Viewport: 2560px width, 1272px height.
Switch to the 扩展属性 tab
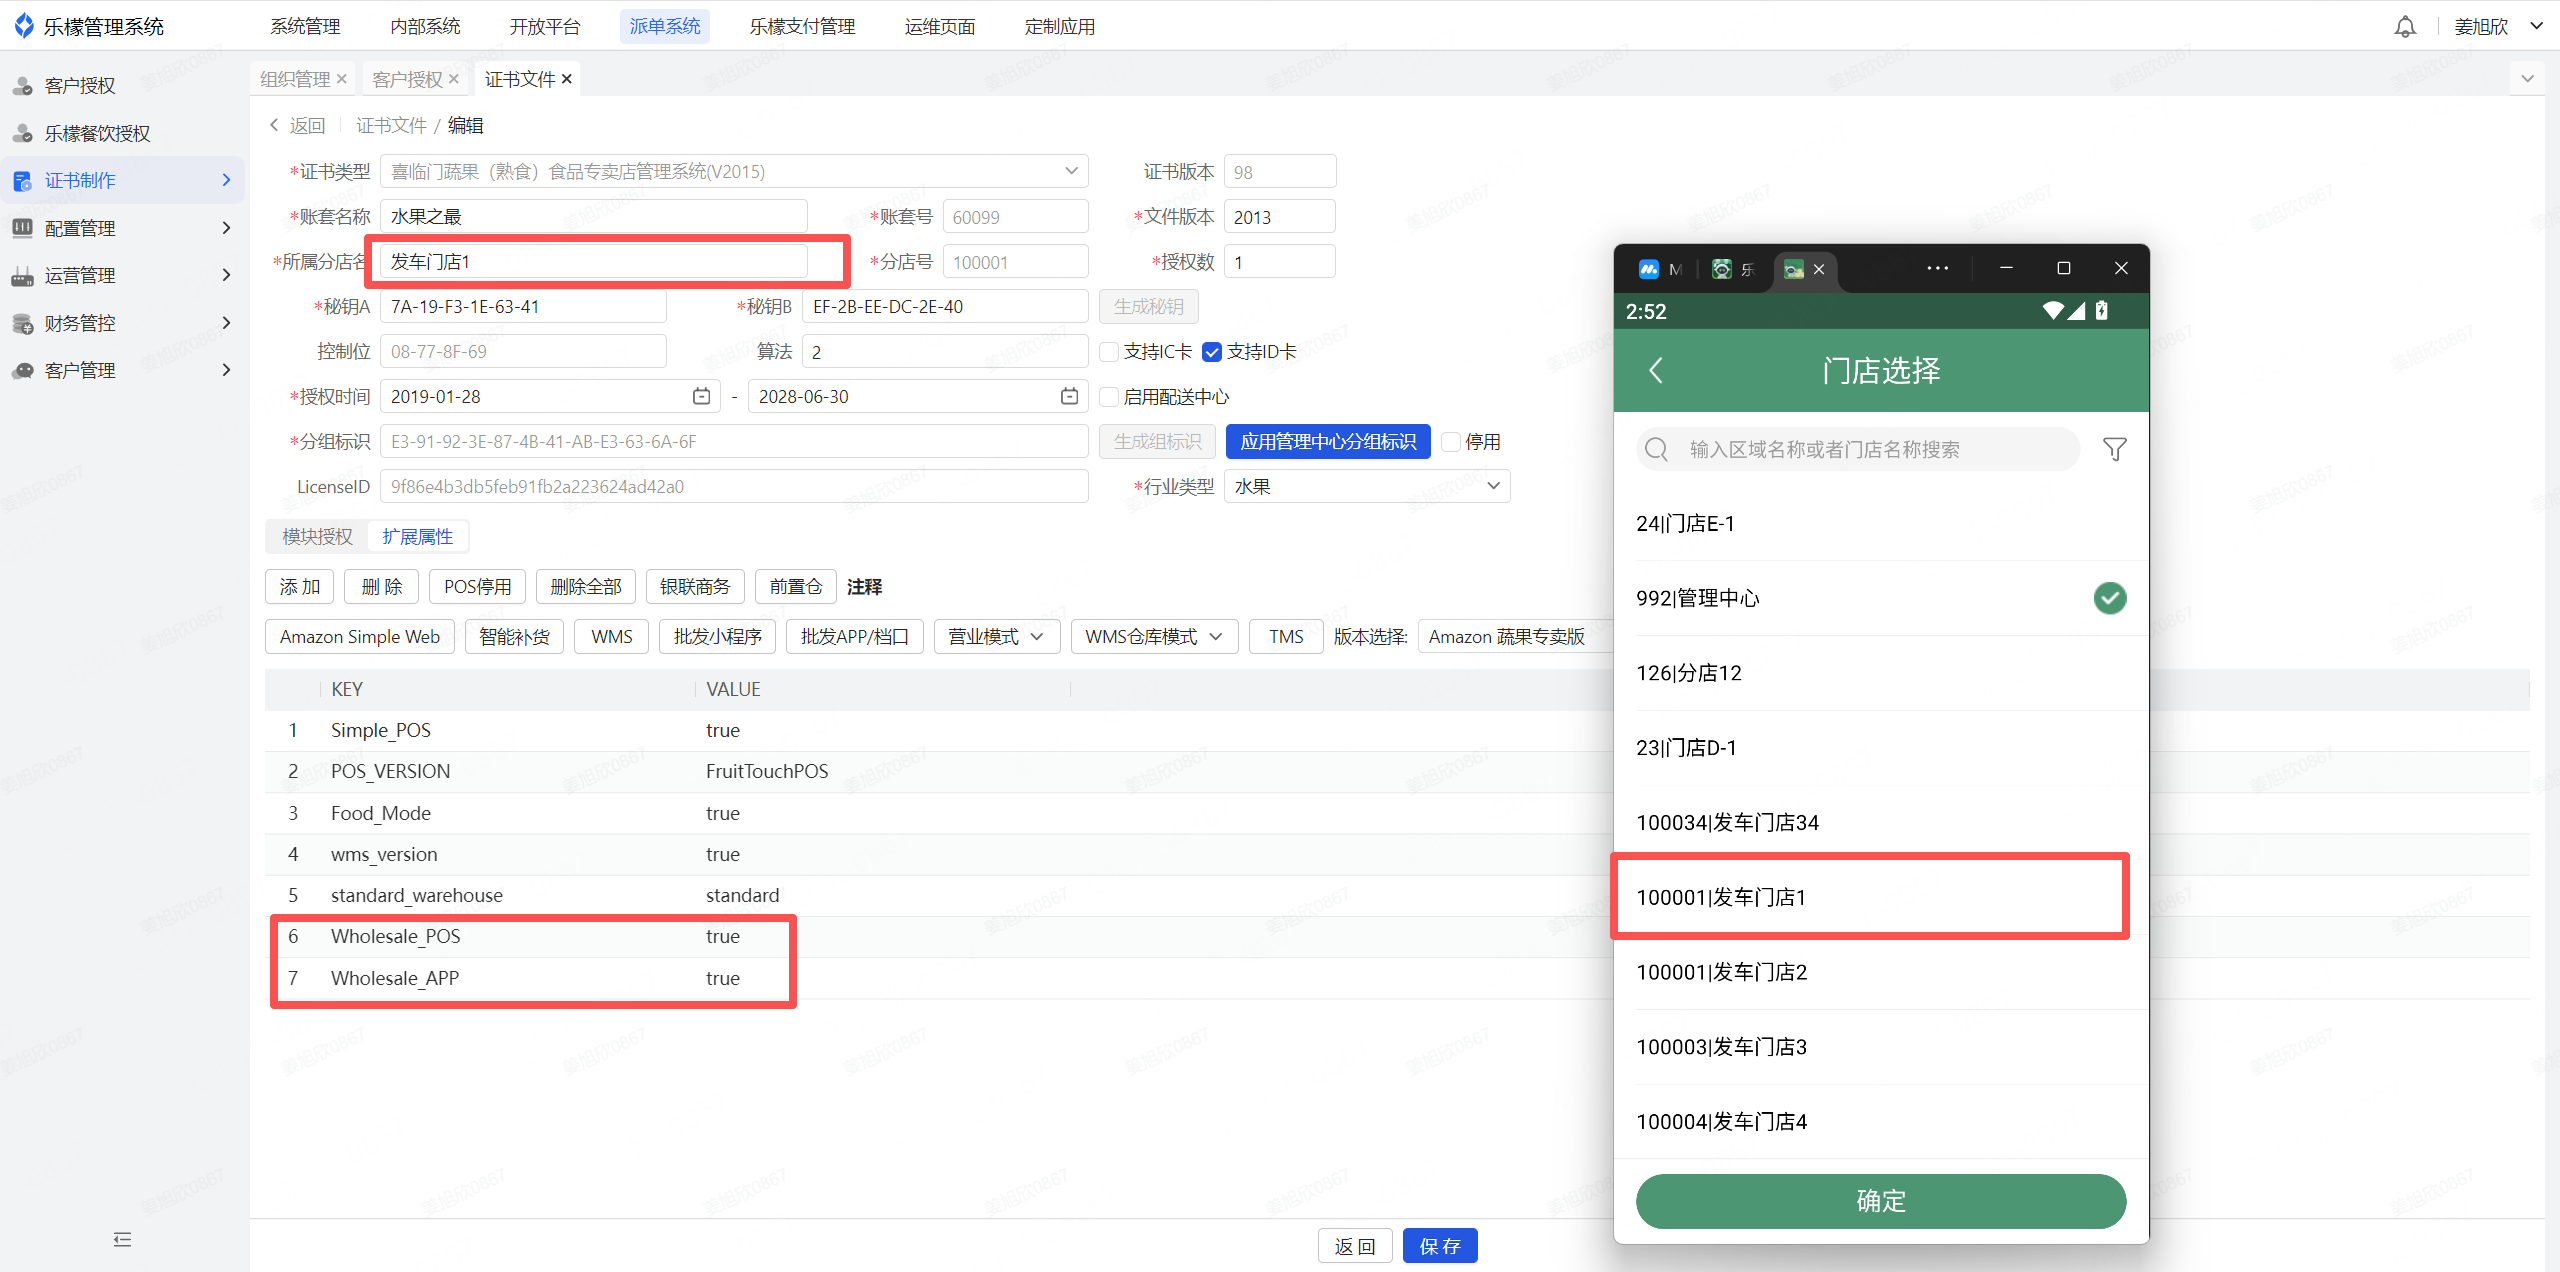pos(418,537)
